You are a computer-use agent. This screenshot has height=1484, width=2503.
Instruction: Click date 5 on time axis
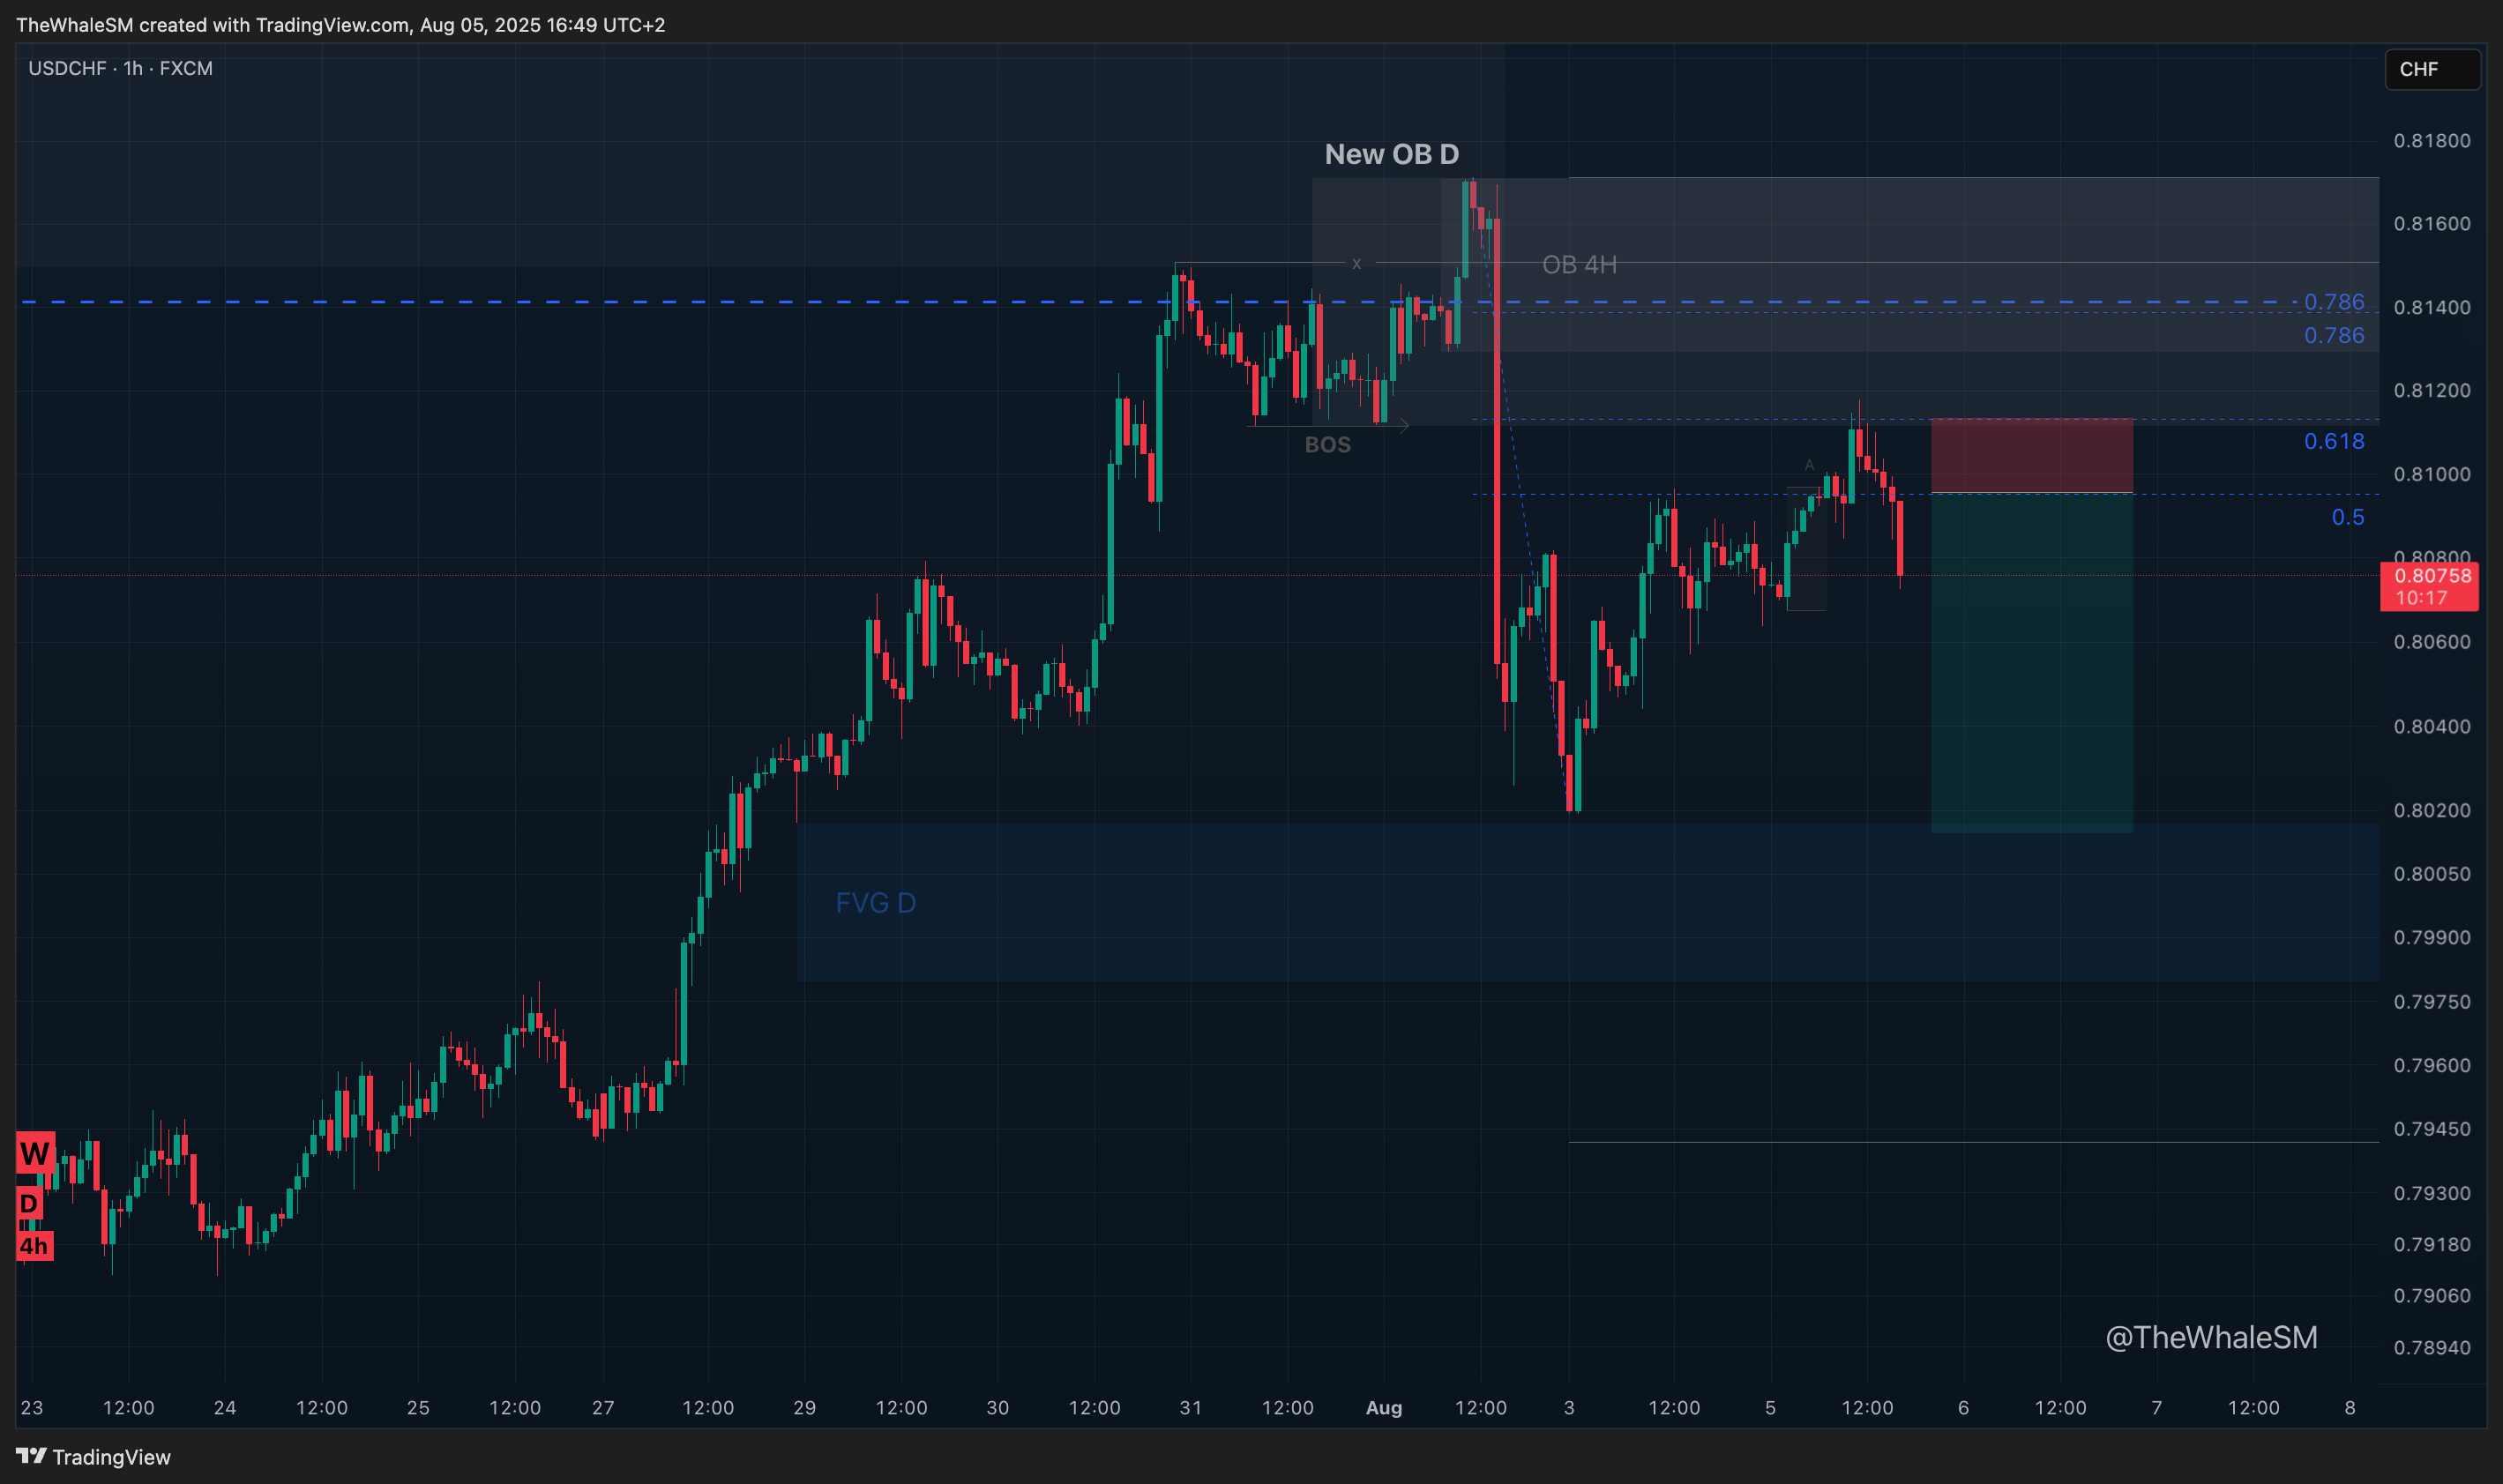(1770, 1407)
